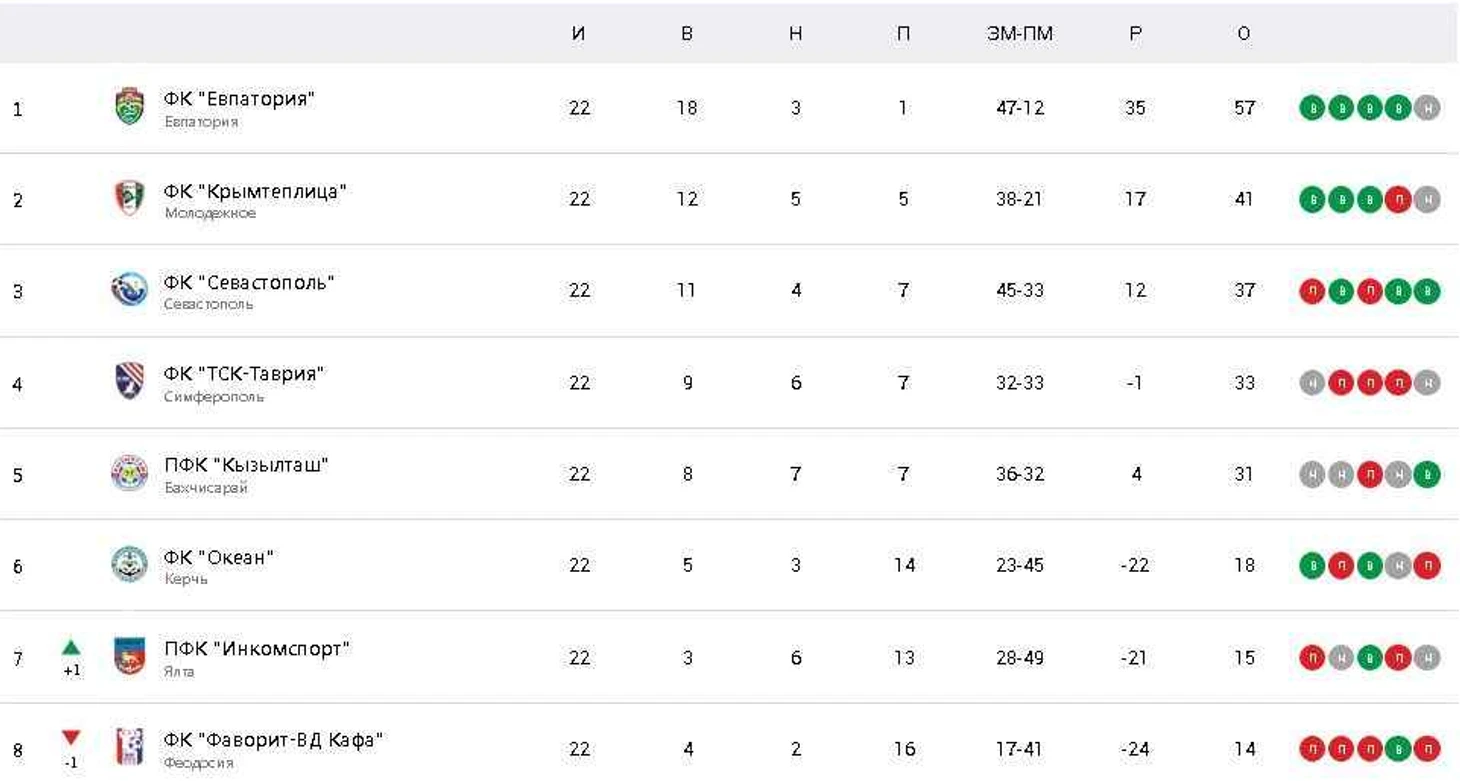
Task: Click the grey draw circle in Евпатория's form
Action: pos(1427,108)
